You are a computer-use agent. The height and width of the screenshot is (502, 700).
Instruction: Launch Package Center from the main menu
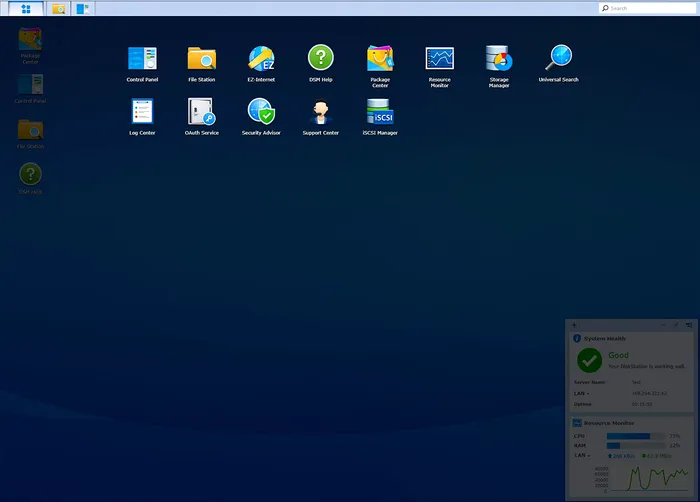(x=380, y=66)
